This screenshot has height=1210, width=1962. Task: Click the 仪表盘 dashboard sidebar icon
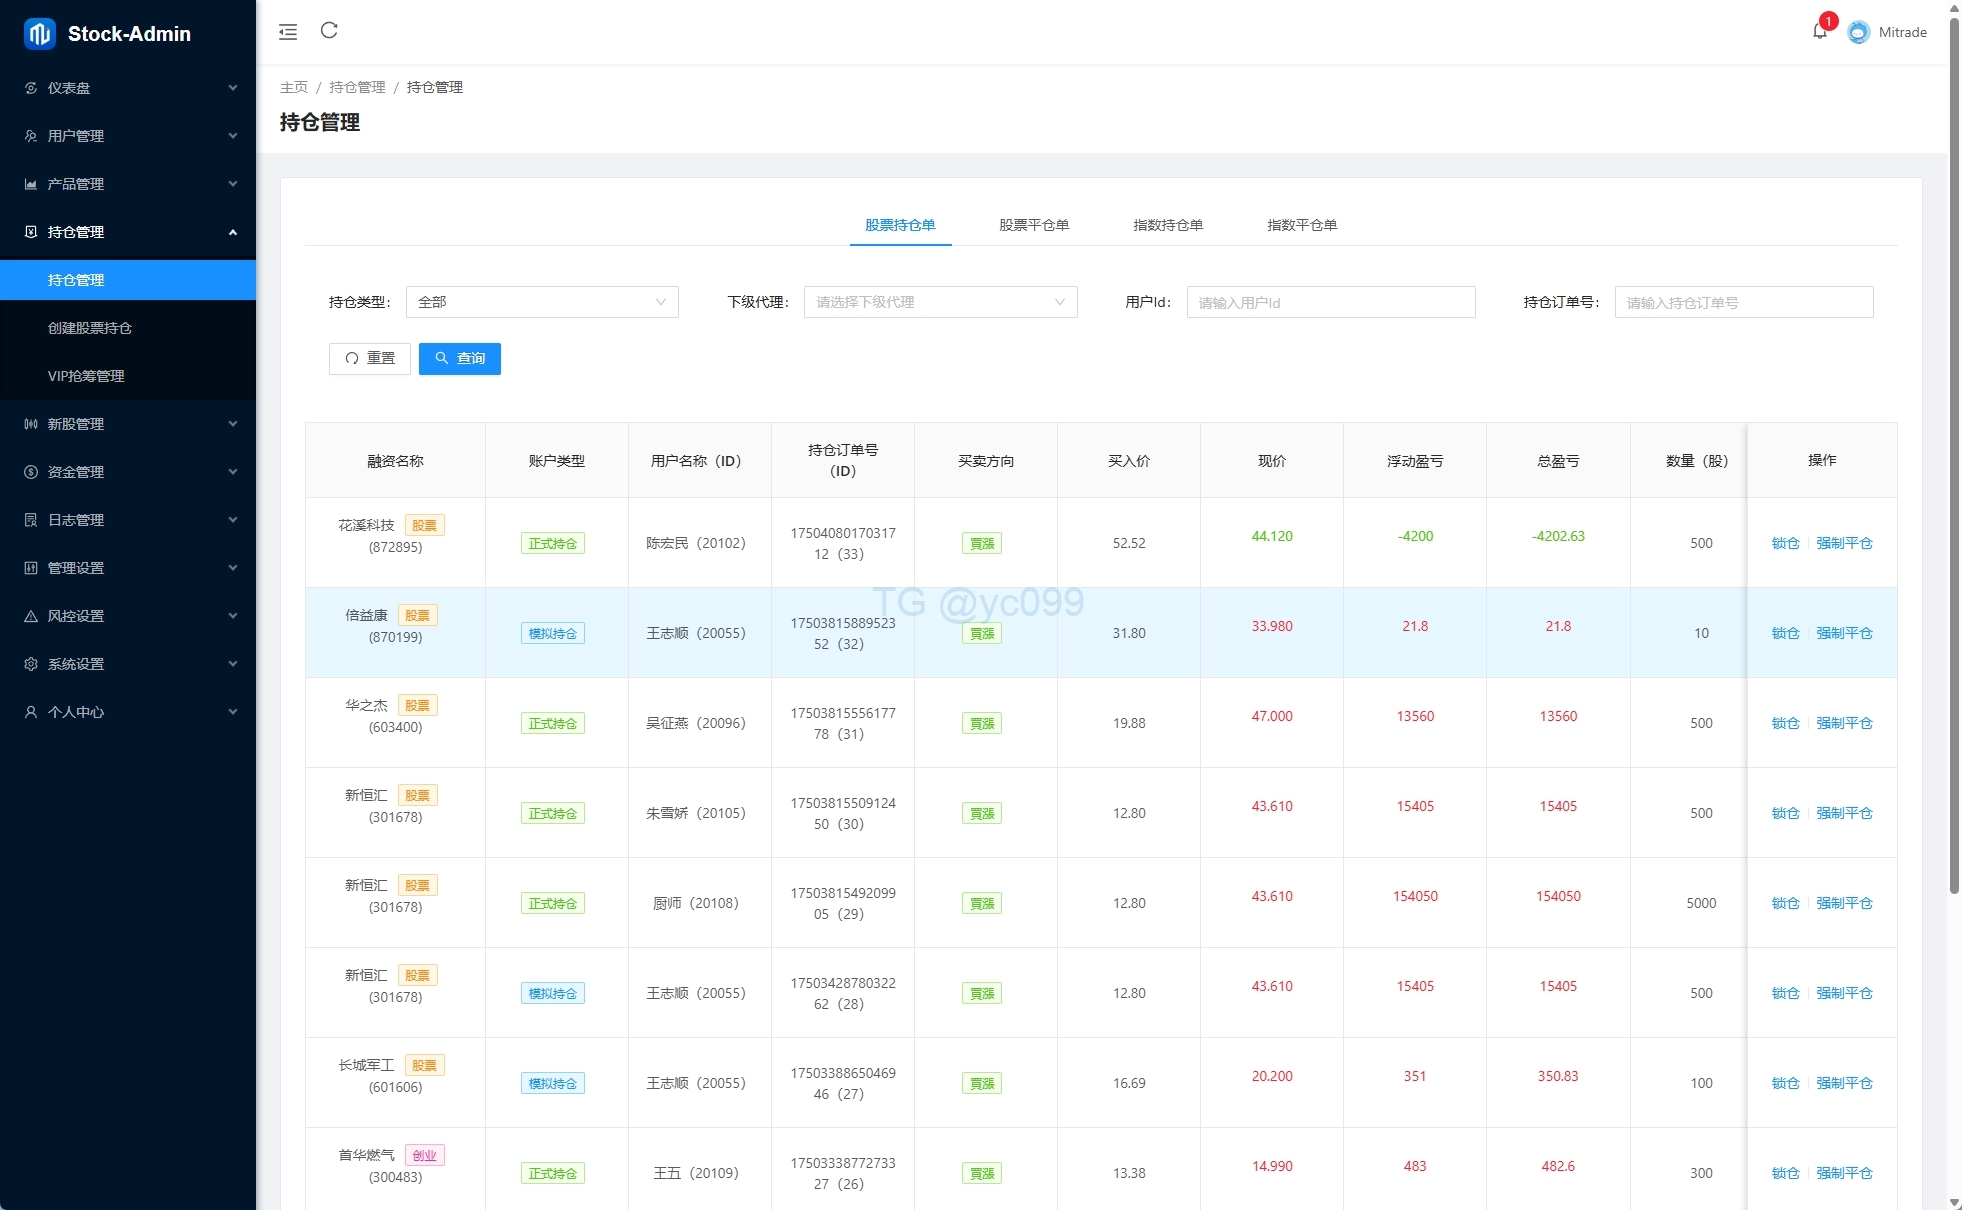pos(31,88)
